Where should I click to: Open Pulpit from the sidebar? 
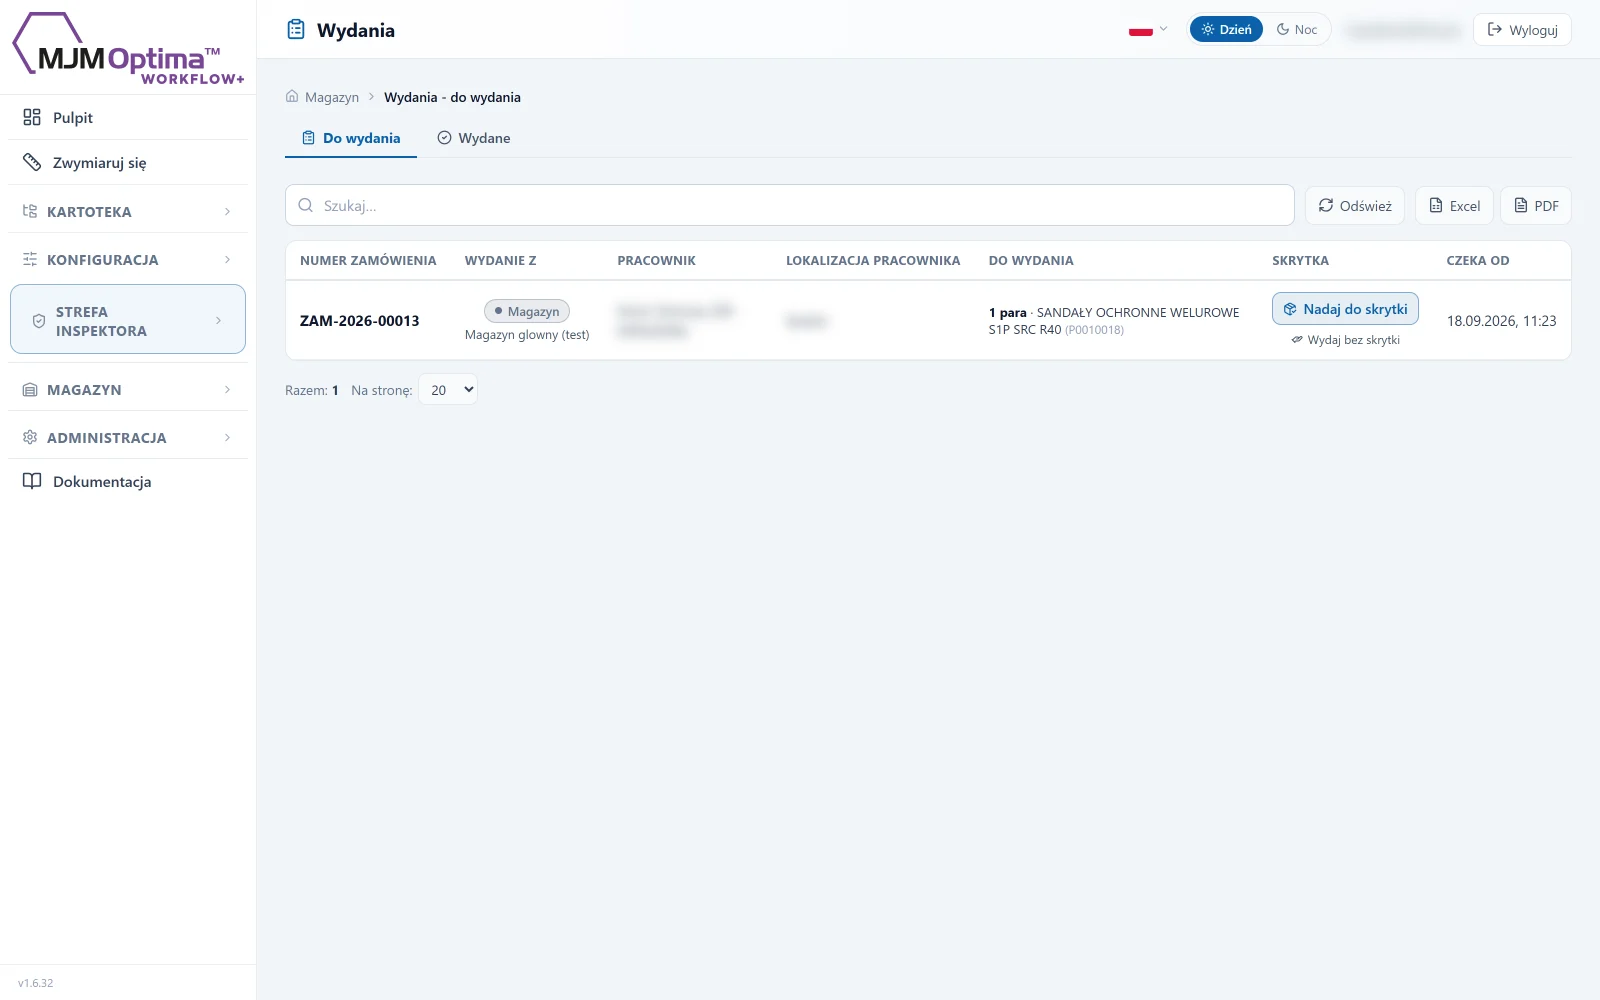pyautogui.click(x=128, y=117)
